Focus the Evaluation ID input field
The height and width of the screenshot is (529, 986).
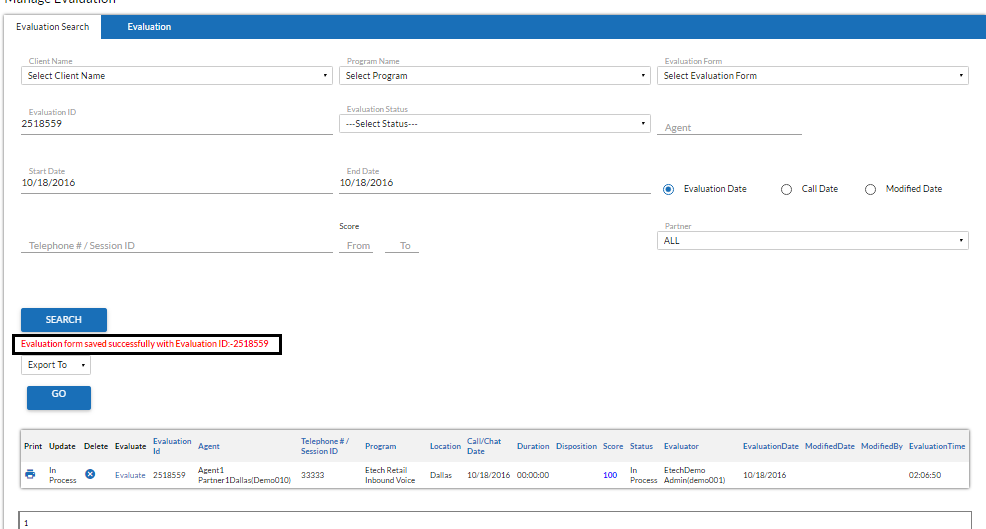coord(177,124)
